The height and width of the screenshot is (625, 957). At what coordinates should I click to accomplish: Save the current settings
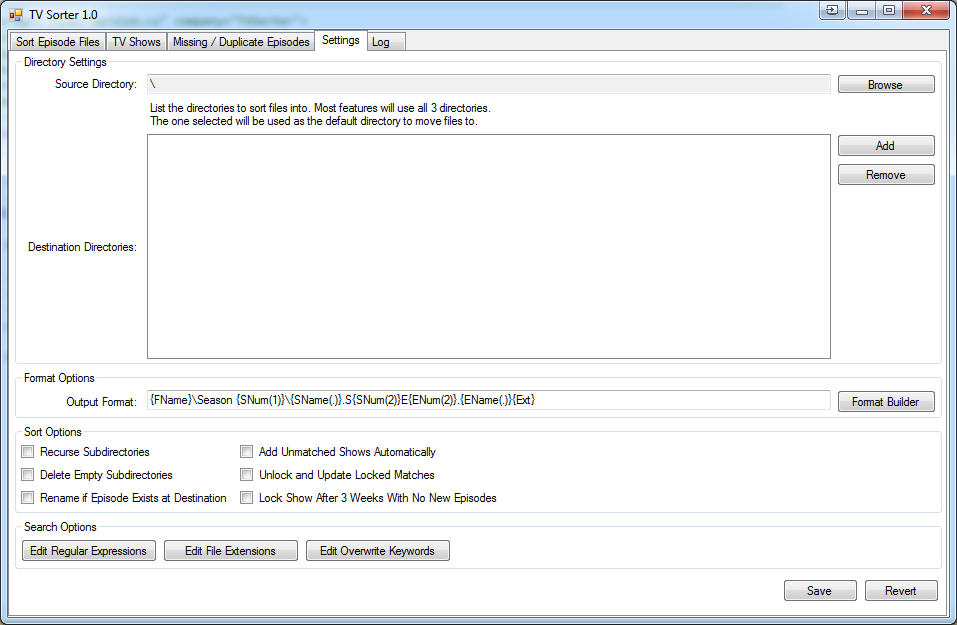coord(819,590)
